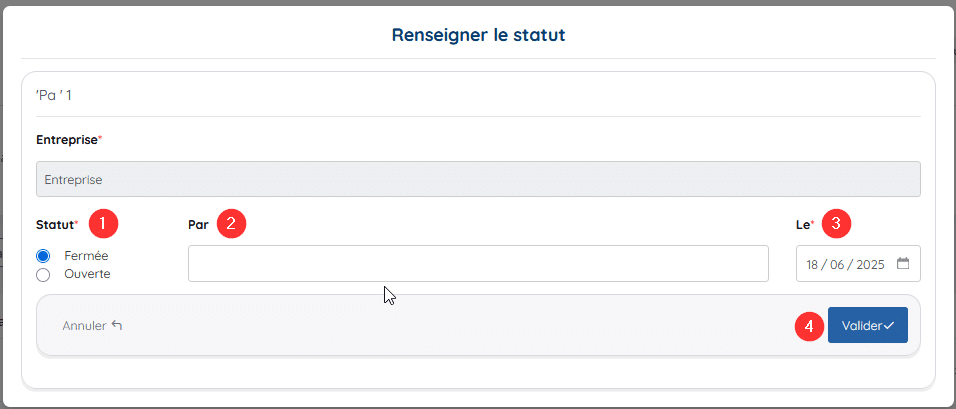Click the return arrow icon beside Annuler
956x409 pixels.
(x=116, y=325)
